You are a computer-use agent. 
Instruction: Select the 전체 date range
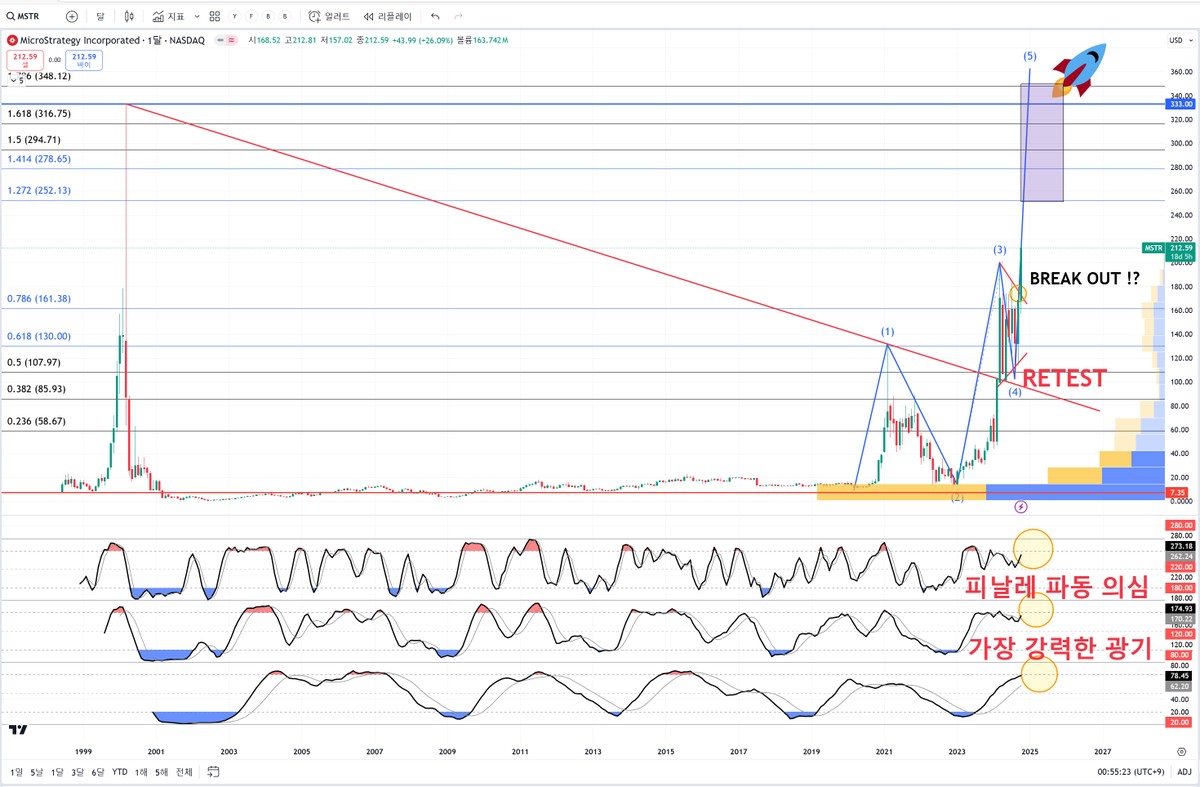tap(184, 772)
